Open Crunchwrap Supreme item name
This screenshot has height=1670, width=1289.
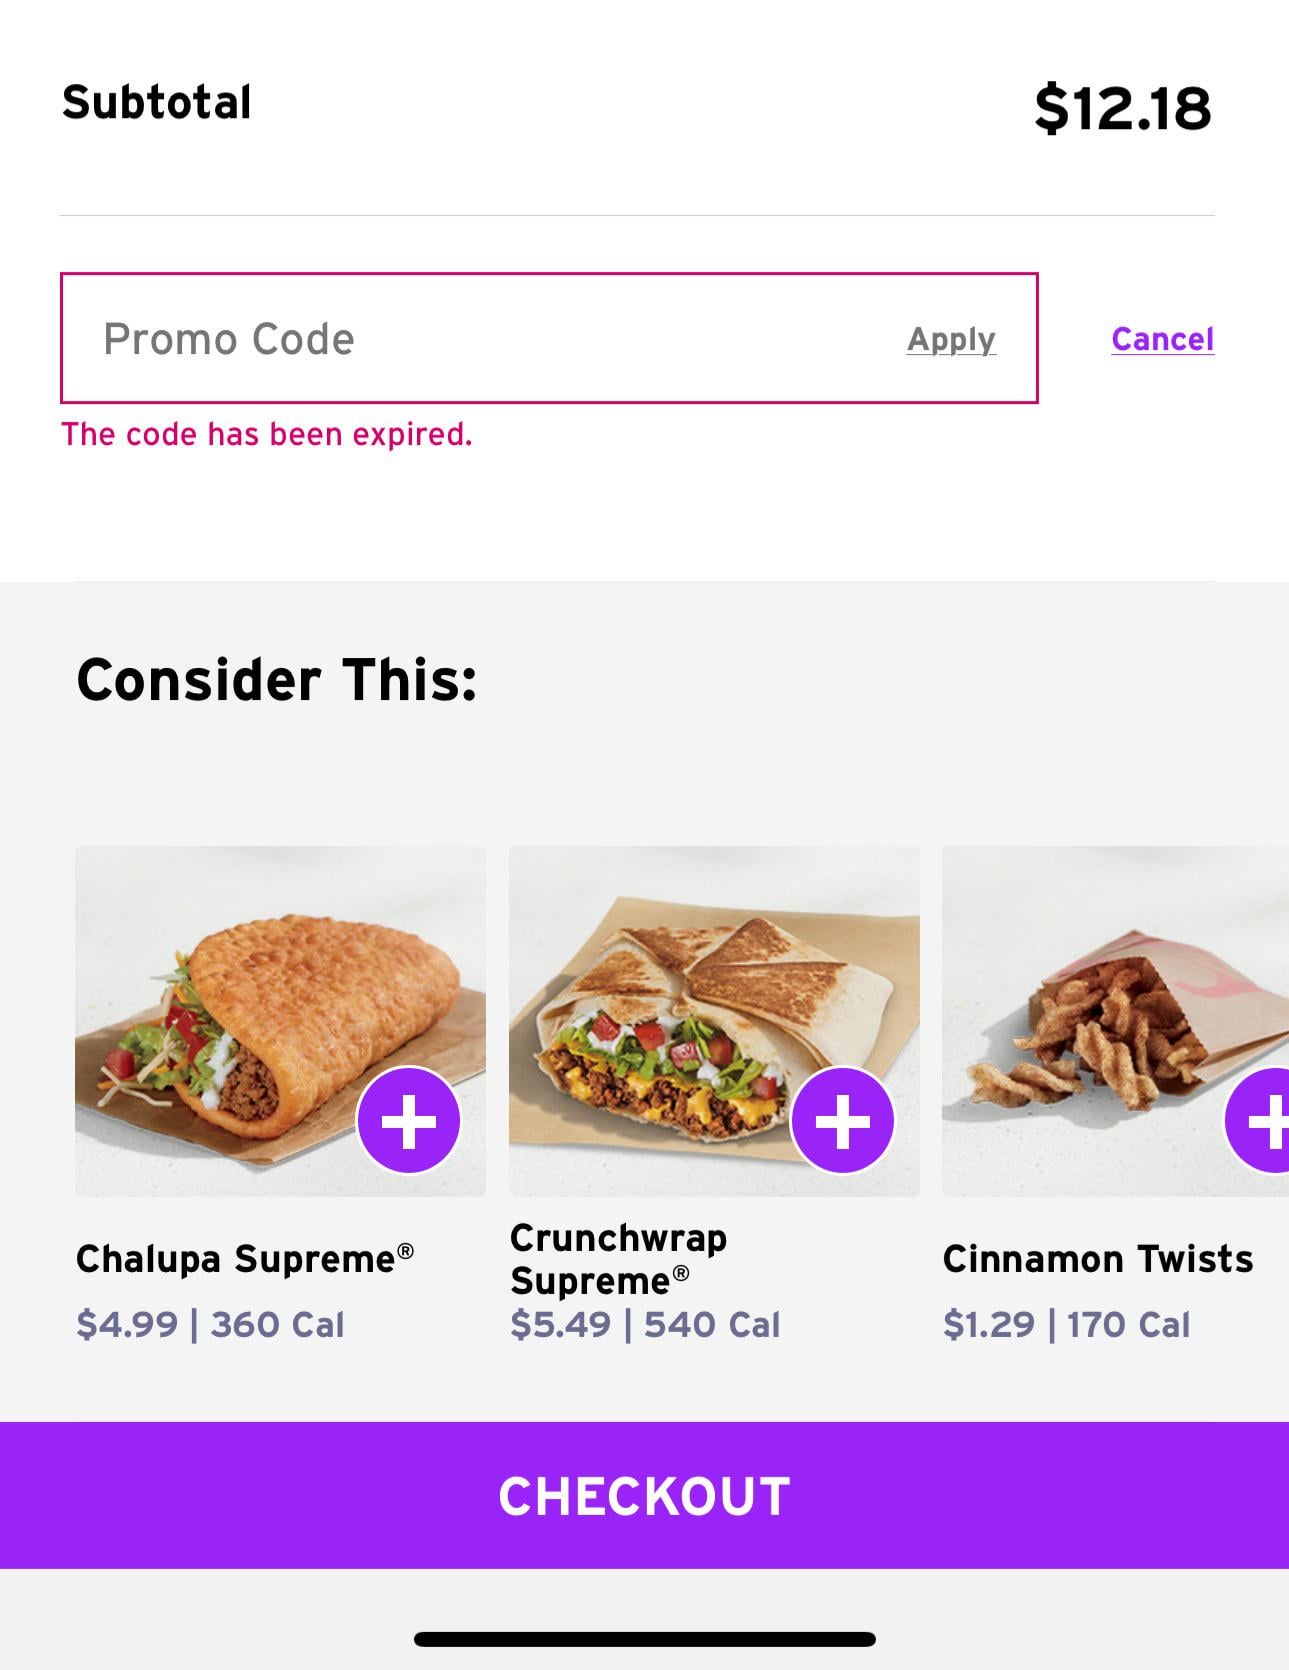click(618, 1259)
